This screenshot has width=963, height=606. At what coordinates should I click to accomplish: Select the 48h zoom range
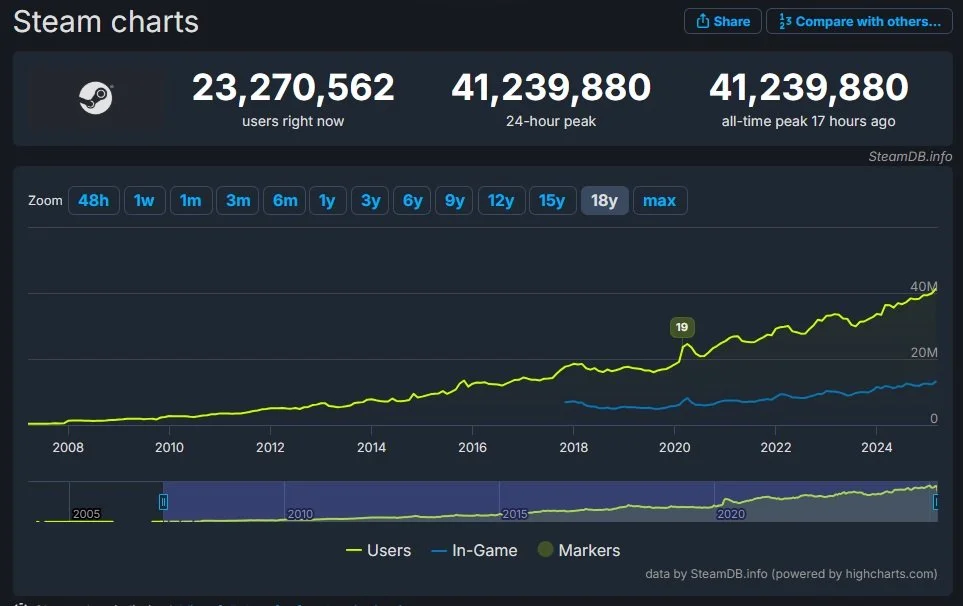[93, 201]
